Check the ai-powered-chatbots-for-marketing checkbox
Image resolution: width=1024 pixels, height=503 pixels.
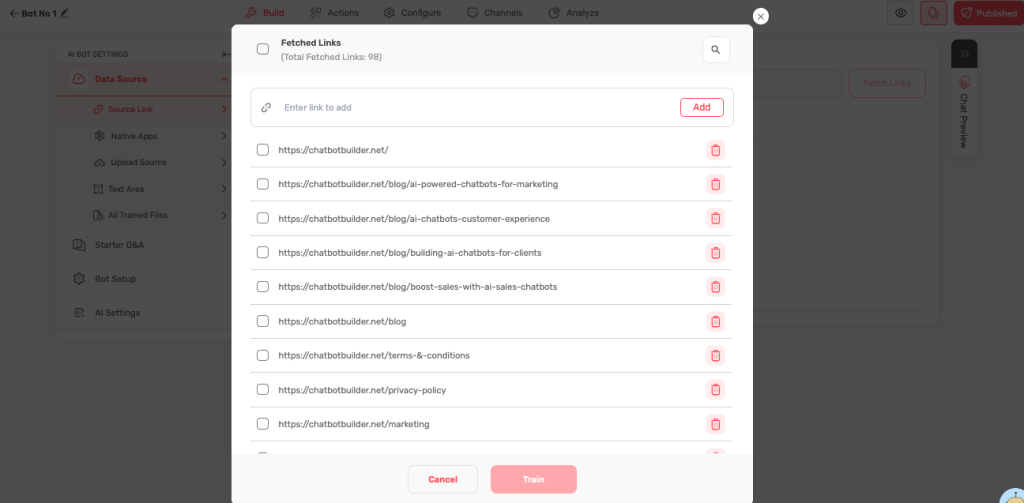pos(263,184)
